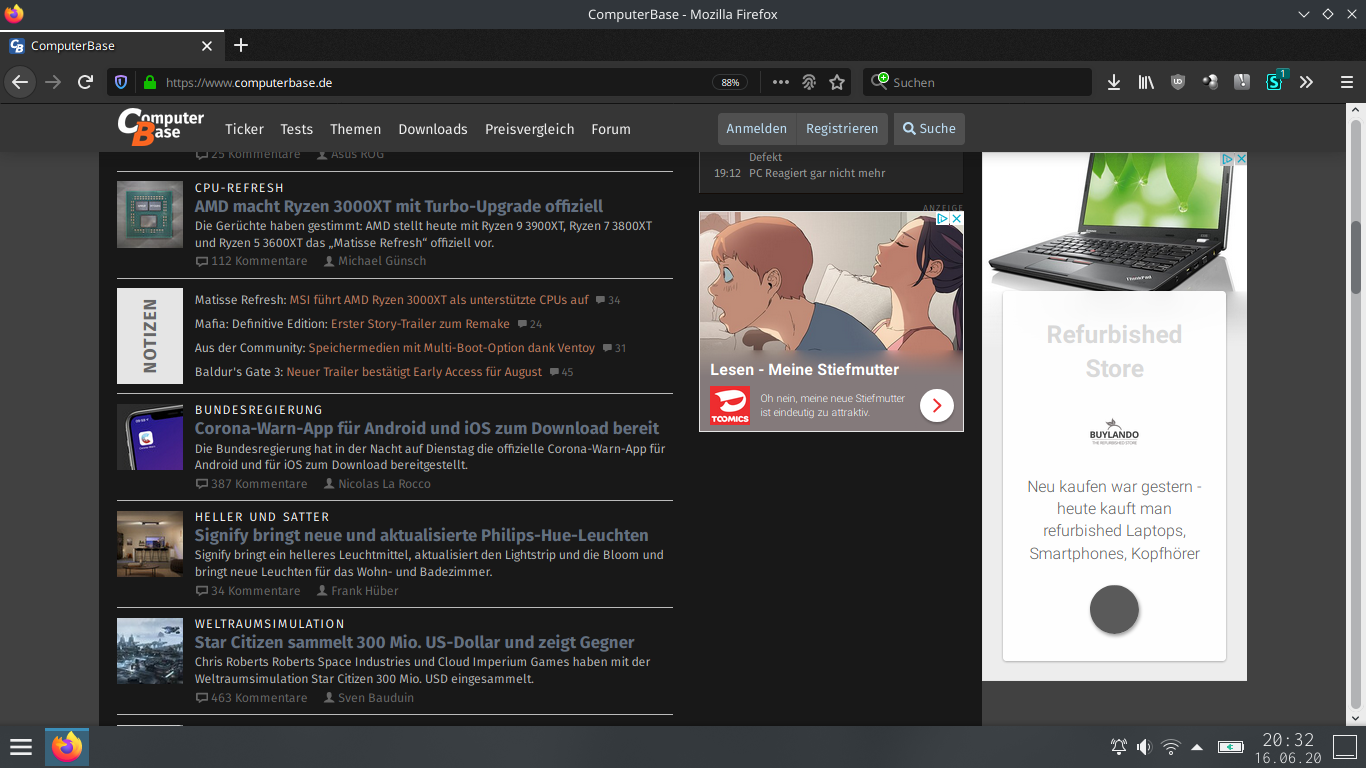Click the uBlock Origin shield extension icon
The width and height of the screenshot is (1366, 768).
(1178, 82)
